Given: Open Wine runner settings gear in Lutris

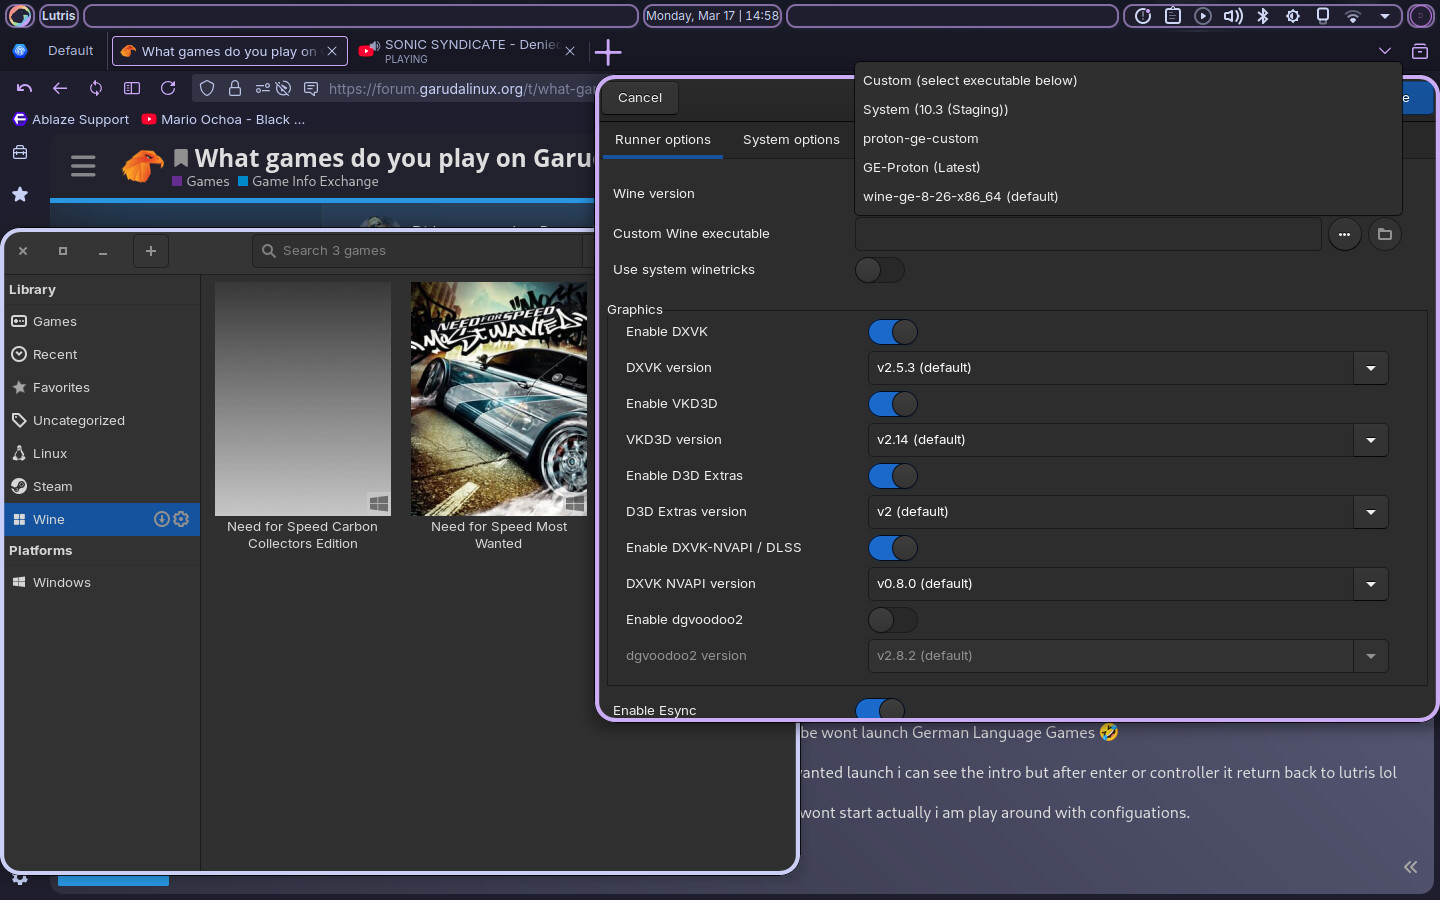Looking at the screenshot, I should pyautogui.click(x=181, y=519).
